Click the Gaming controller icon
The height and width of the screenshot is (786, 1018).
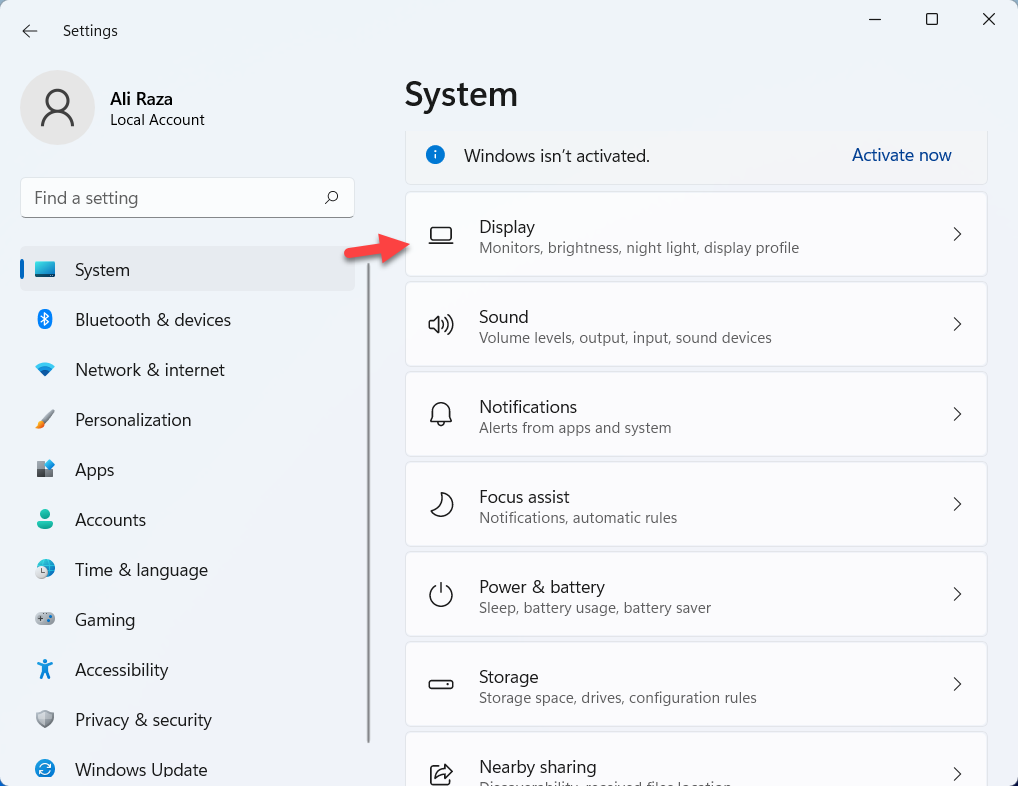45,620
